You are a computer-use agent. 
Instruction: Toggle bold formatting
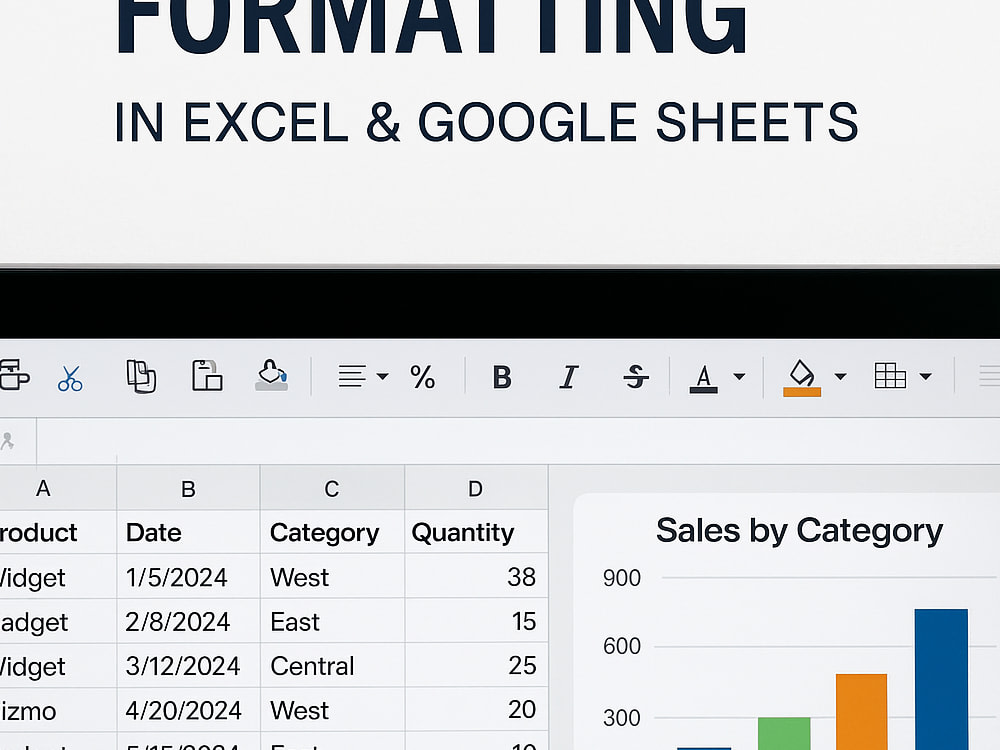(502, 377)
